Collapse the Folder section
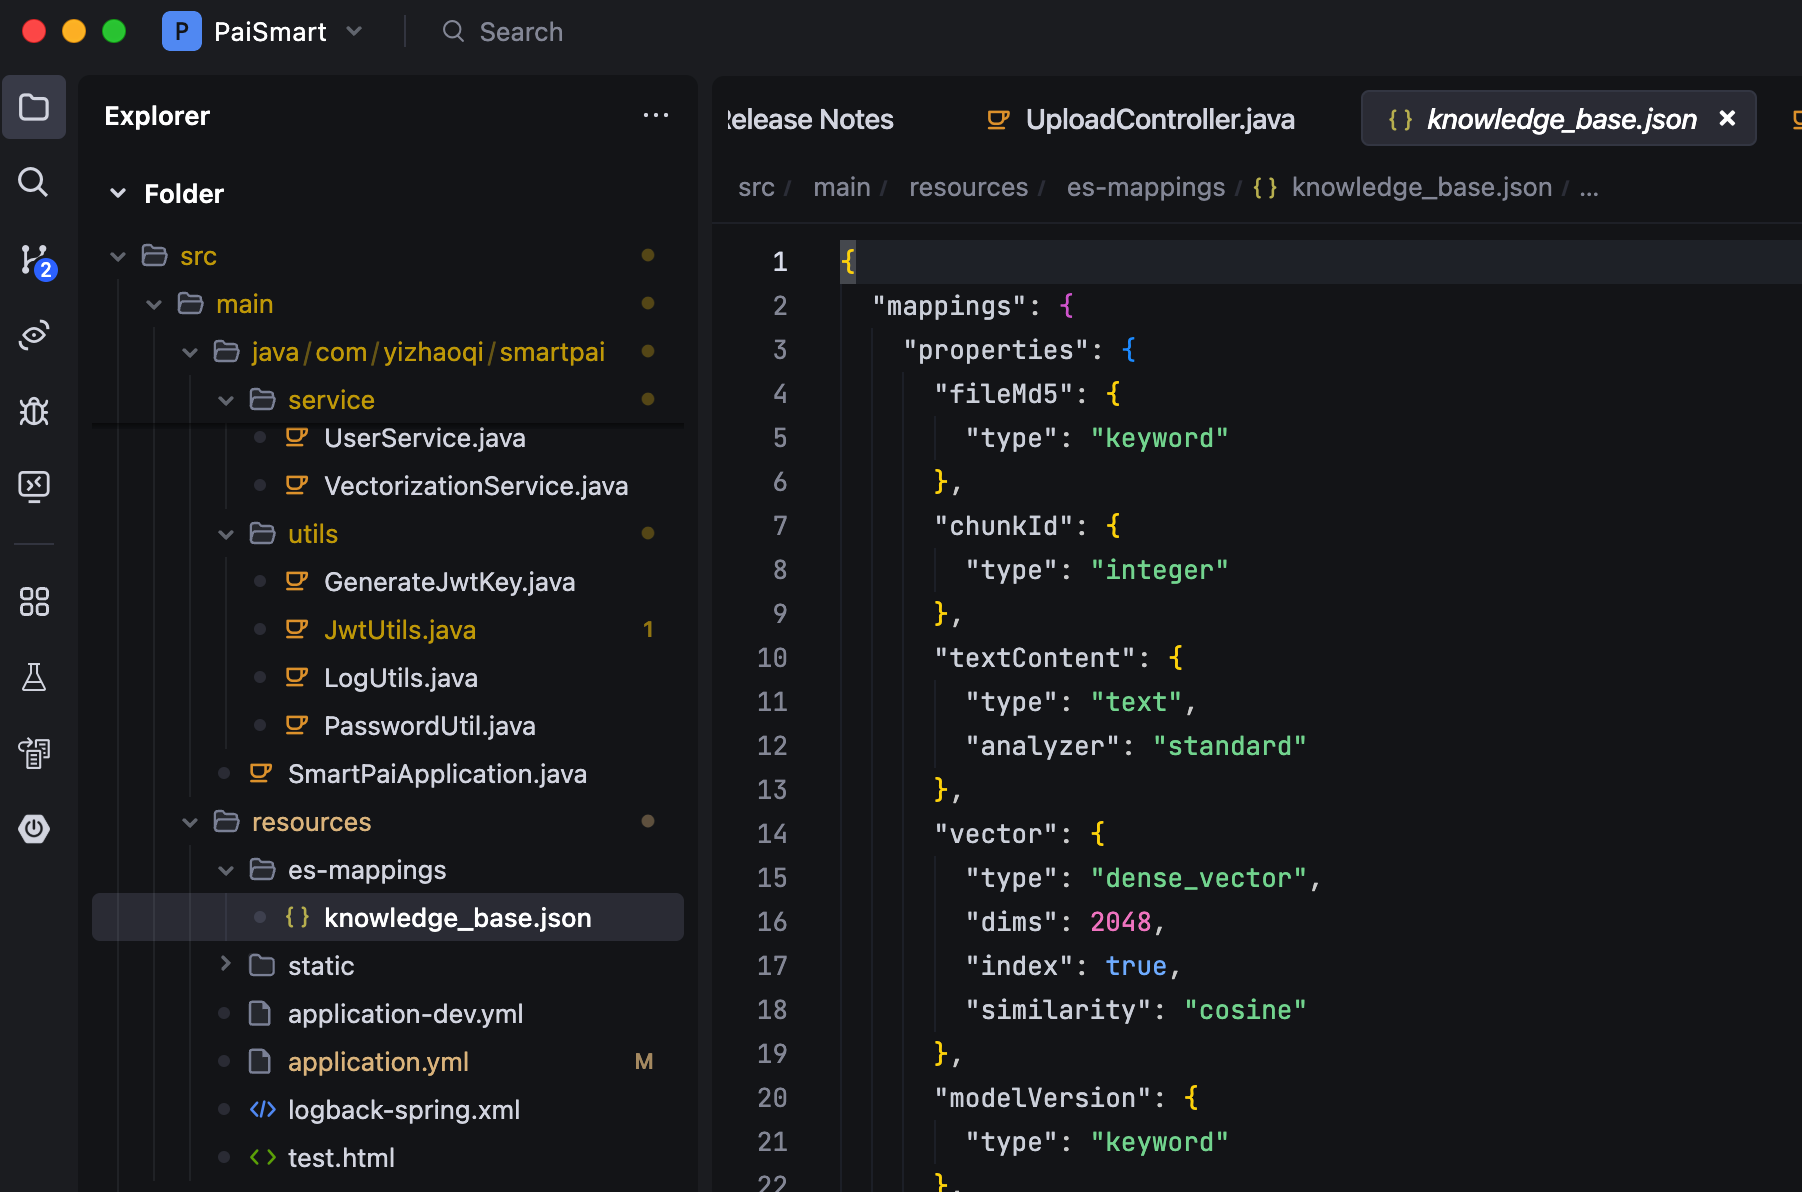Viewport: 1802px width, 1192px height. 118,194
